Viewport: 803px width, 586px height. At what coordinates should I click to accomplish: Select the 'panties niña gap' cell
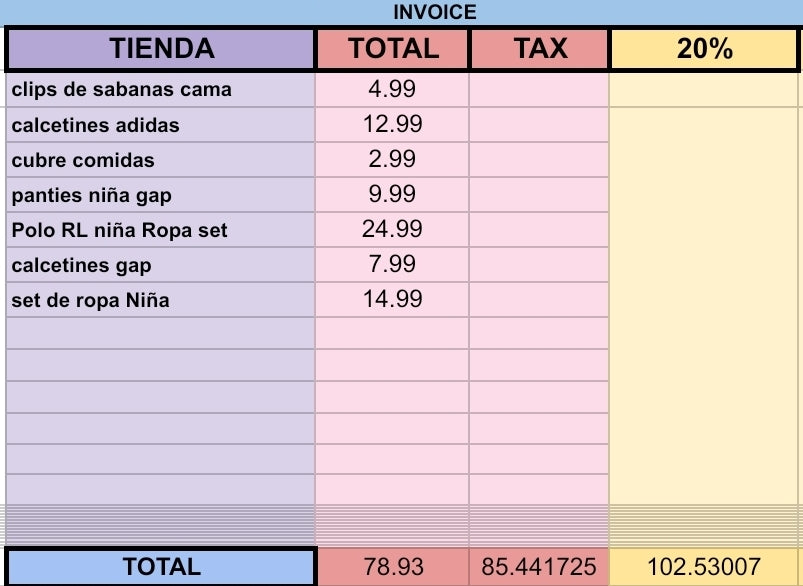pos(160,195)
